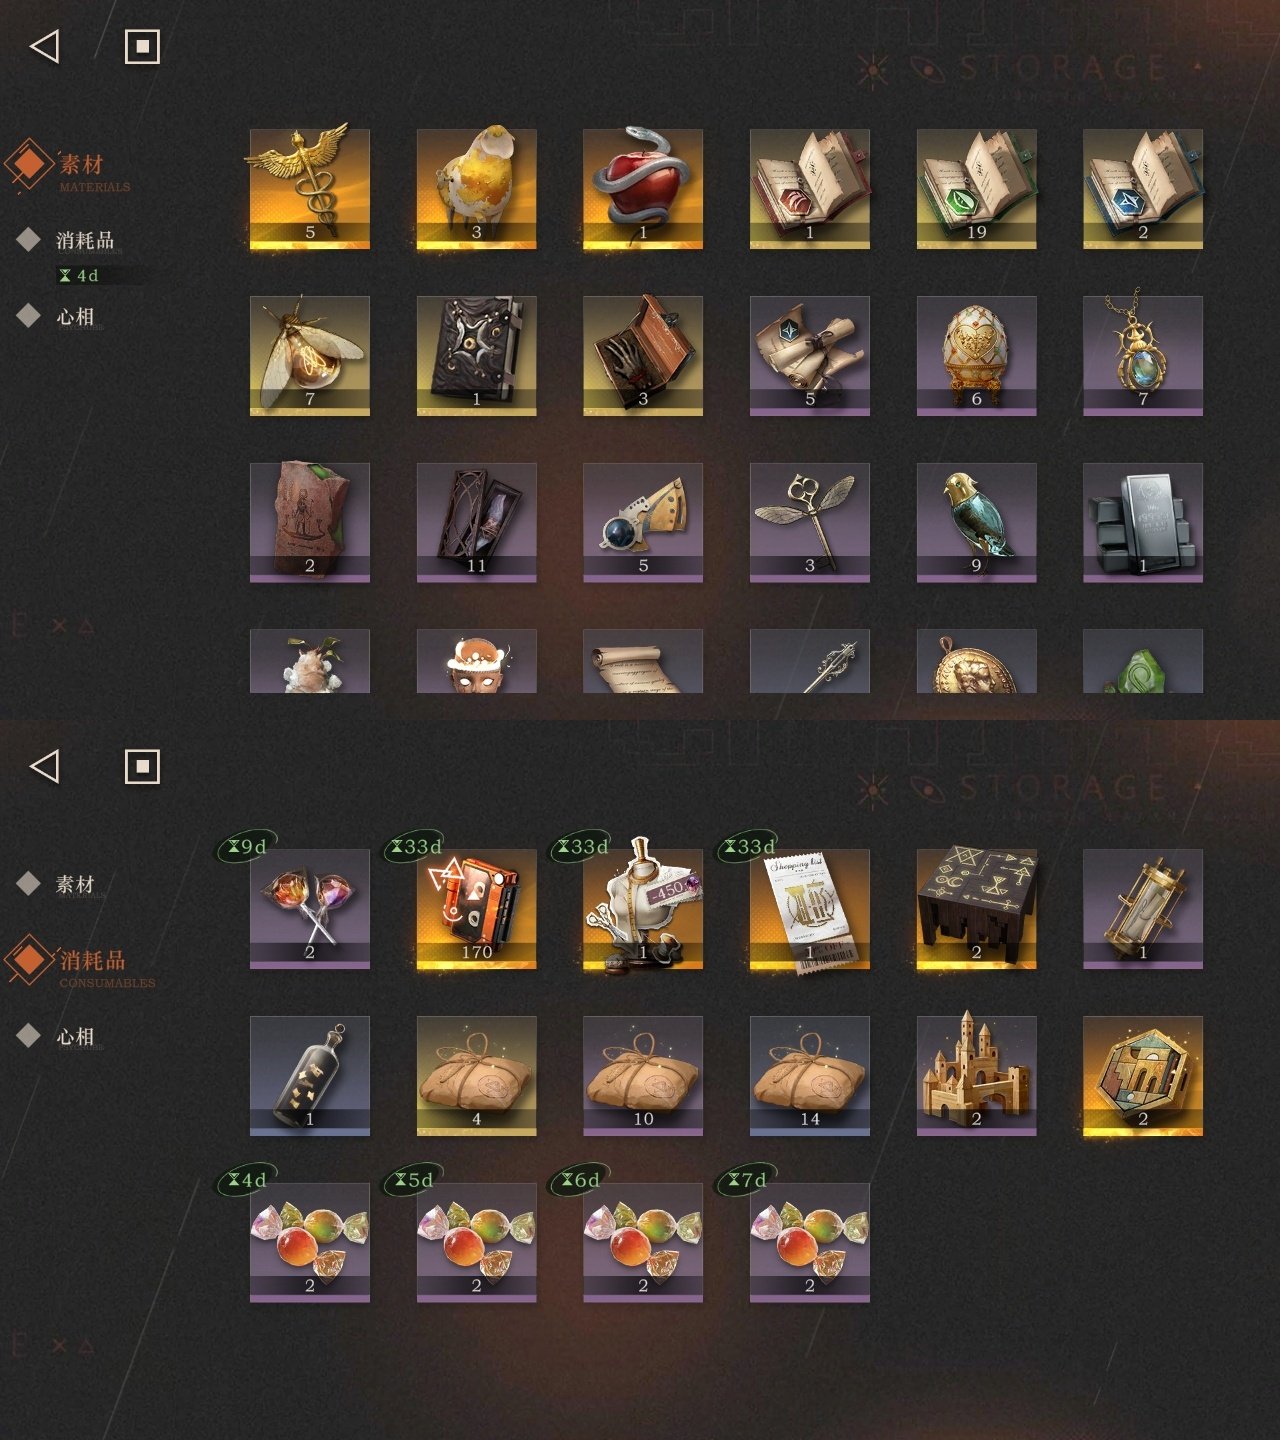Open the candy item expiring in 7d
Screen dimensions: 1280x1440
pyautogui.click(x=810, y=1243)
